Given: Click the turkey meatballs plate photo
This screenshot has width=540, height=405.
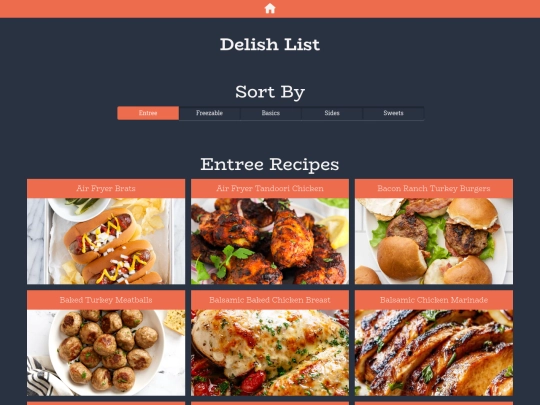Looking at the screenshot, I should pos(106,353).
